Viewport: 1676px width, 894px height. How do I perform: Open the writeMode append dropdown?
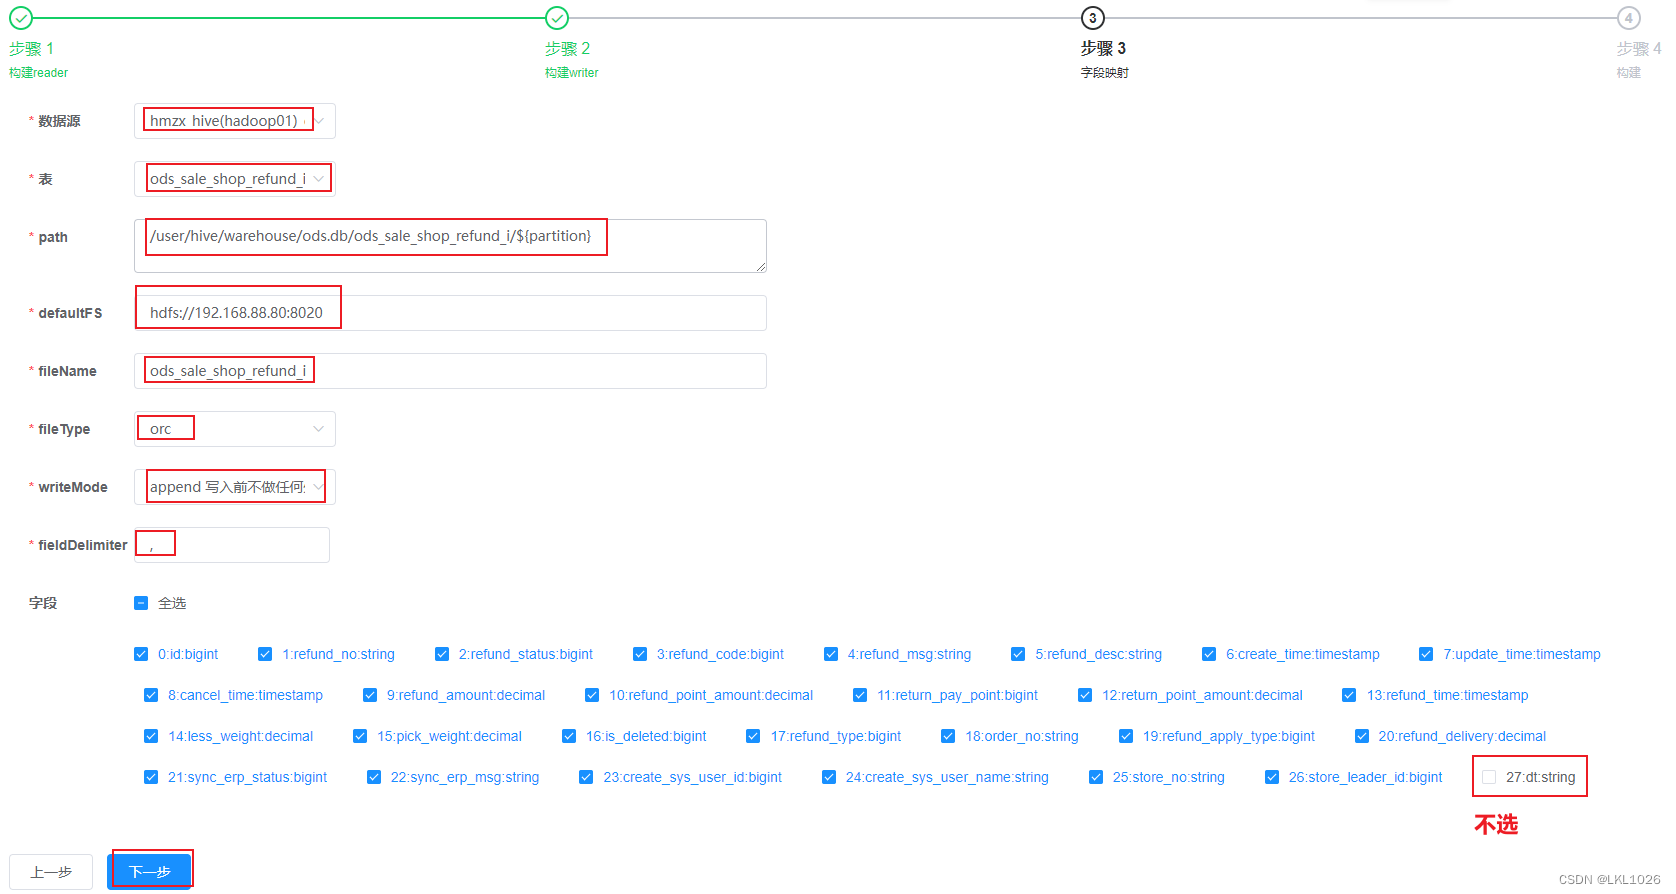pyautogui.click(x=235, y=487)
